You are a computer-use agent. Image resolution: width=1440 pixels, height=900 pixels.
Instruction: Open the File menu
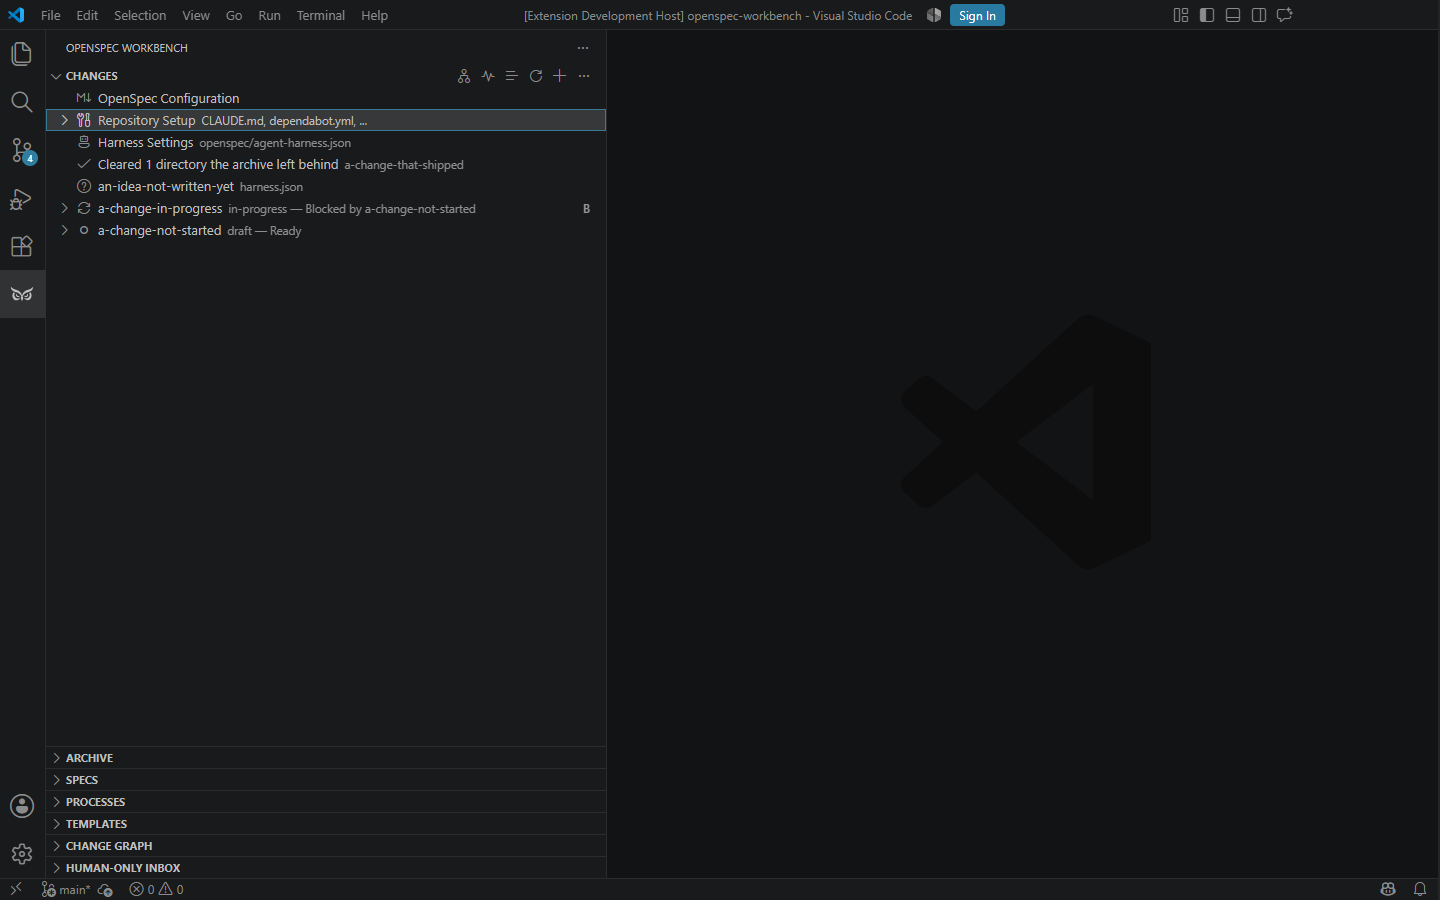click(x=51, y=15)
